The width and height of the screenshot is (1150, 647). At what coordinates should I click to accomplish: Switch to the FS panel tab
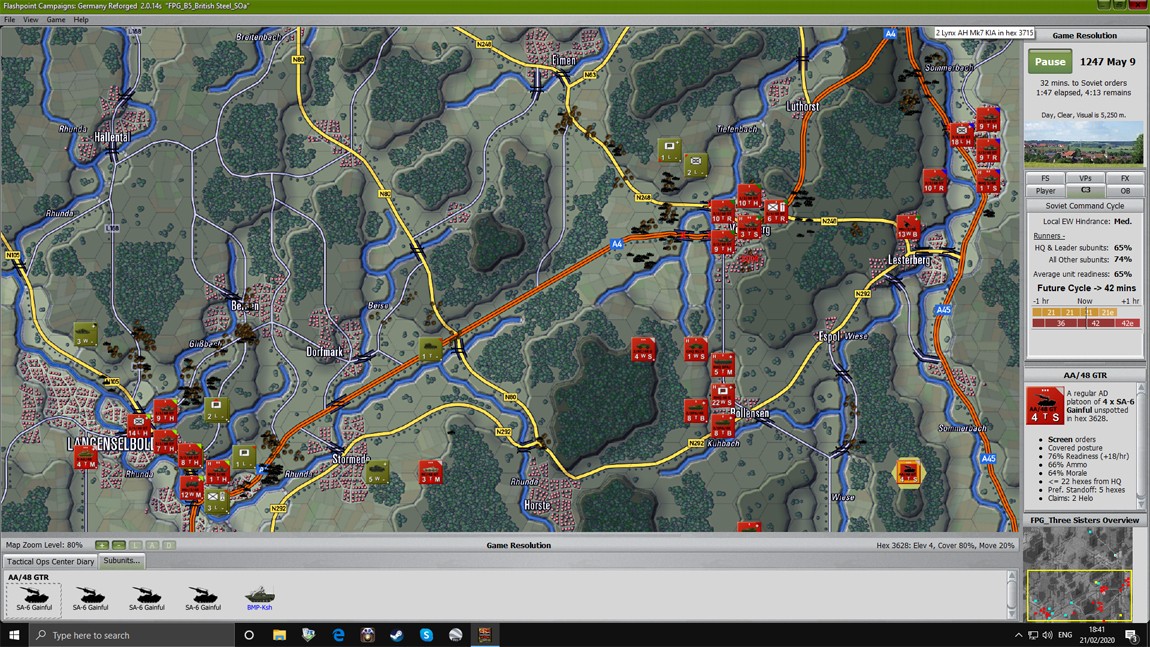(1045, 178)
